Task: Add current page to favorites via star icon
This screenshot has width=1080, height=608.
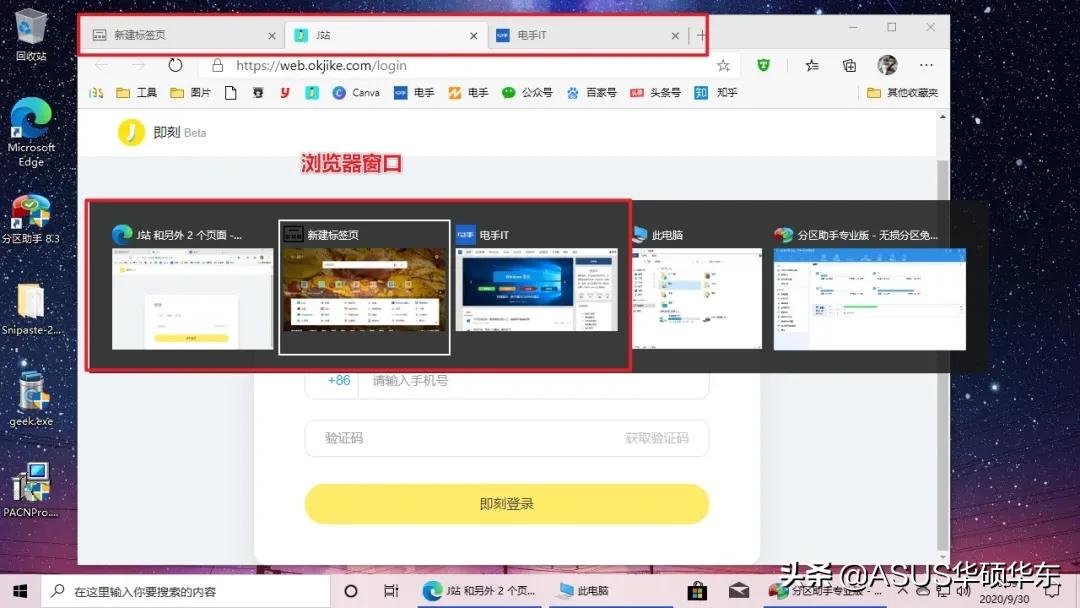Action: (724, 65)
